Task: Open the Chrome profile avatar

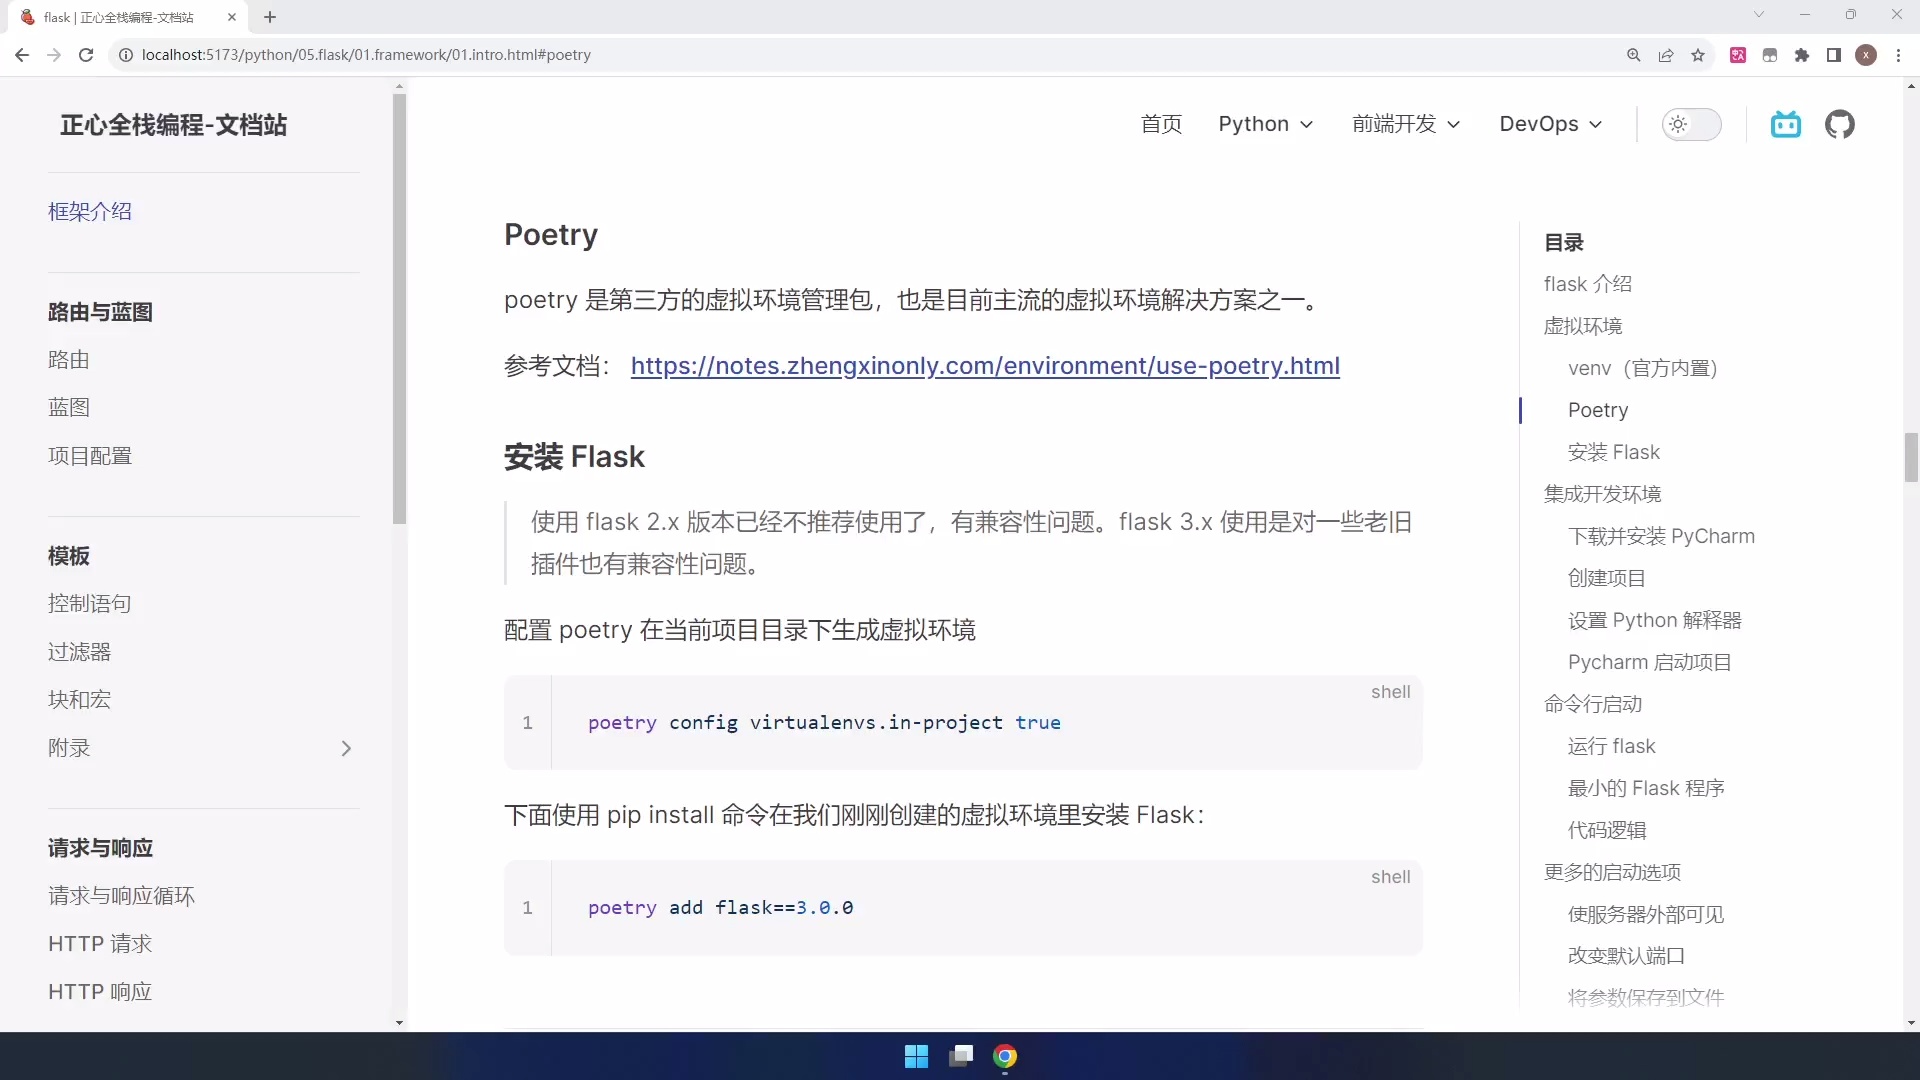Action: (1867, 55)
